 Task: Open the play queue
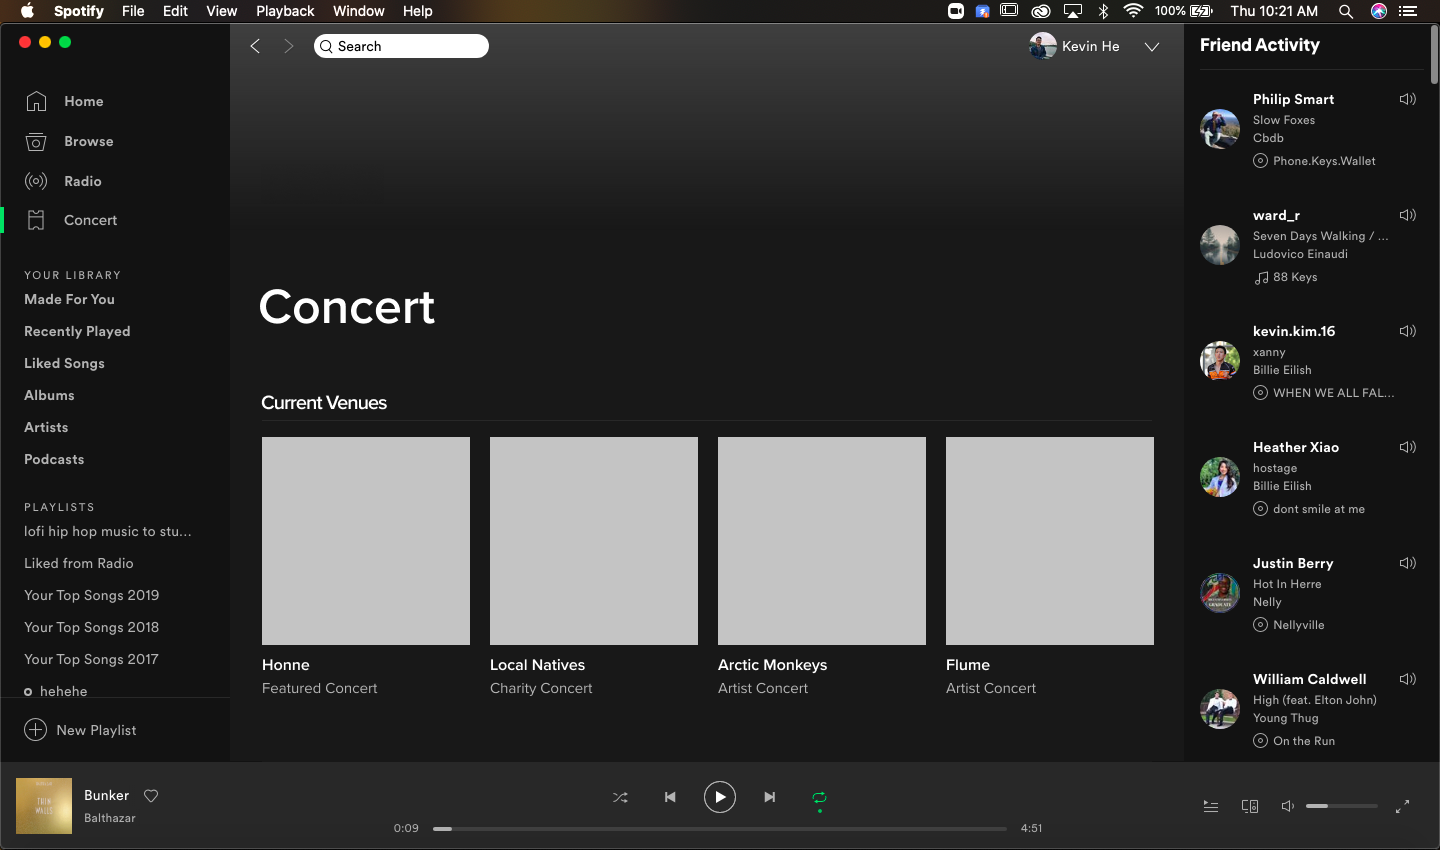1210,806
